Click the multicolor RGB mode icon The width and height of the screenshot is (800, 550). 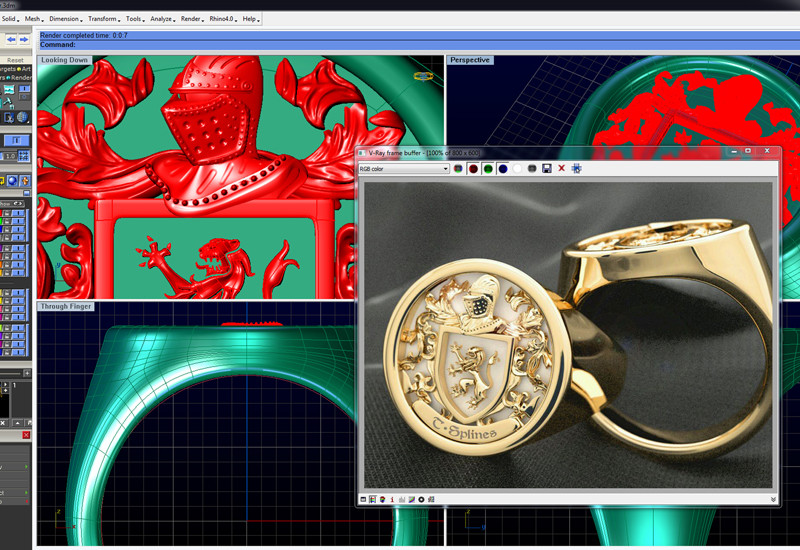[459, 169]
